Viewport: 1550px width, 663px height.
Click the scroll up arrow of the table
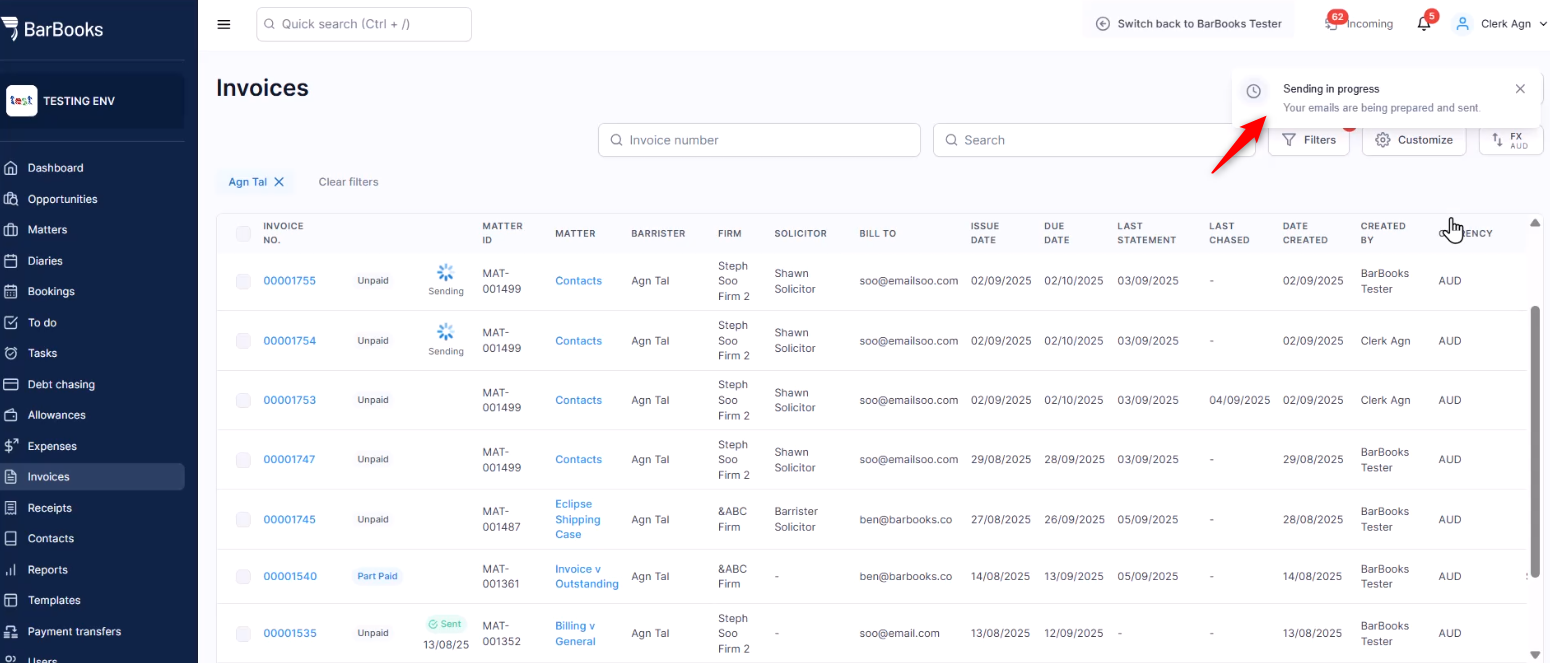pyautogui.click(x=1535, y=222)
